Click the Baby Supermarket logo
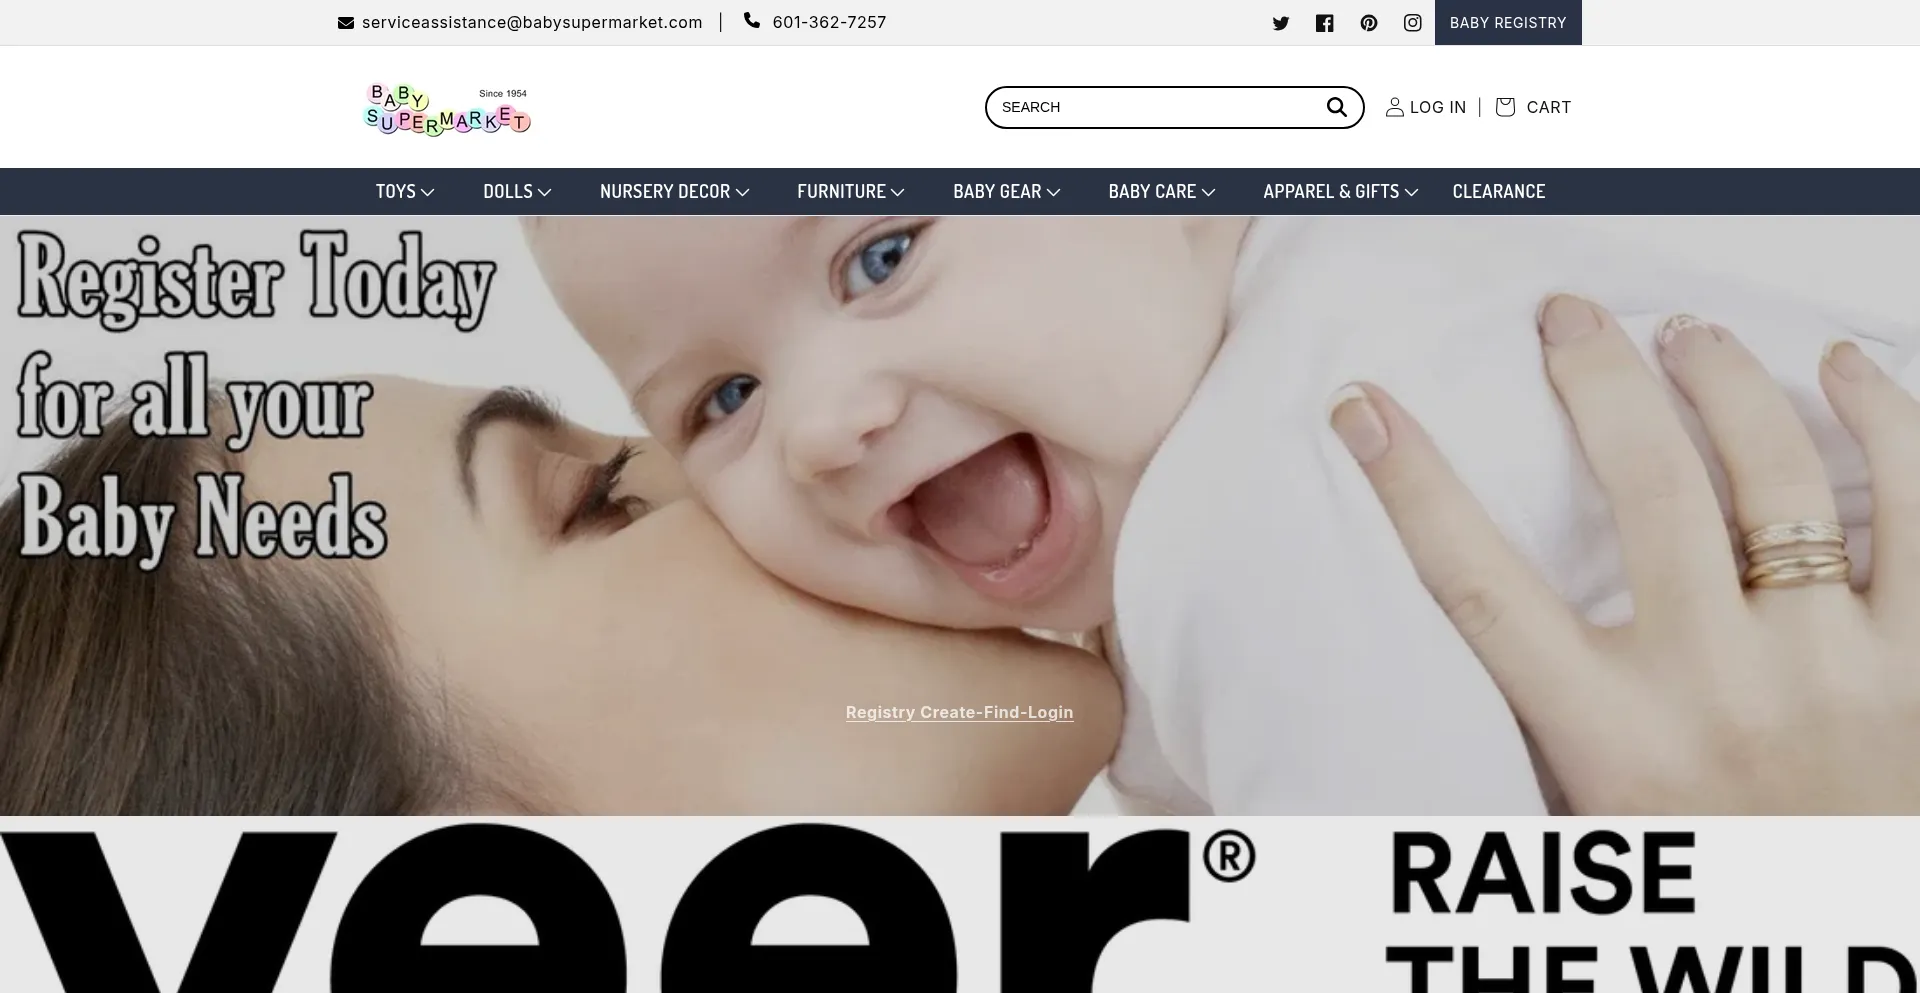This screenshot has width=1920, height=993. (x=447, y=108)
